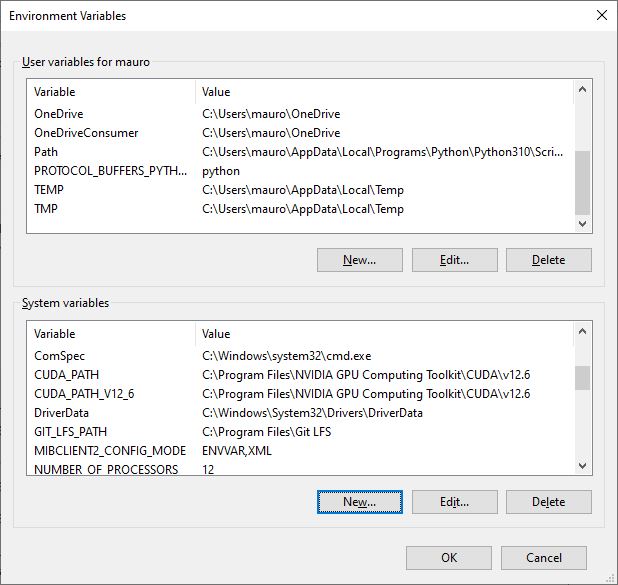Click the 'ENVVAR,XML' value cell
The image size is (618, 585).
[237, 451]
